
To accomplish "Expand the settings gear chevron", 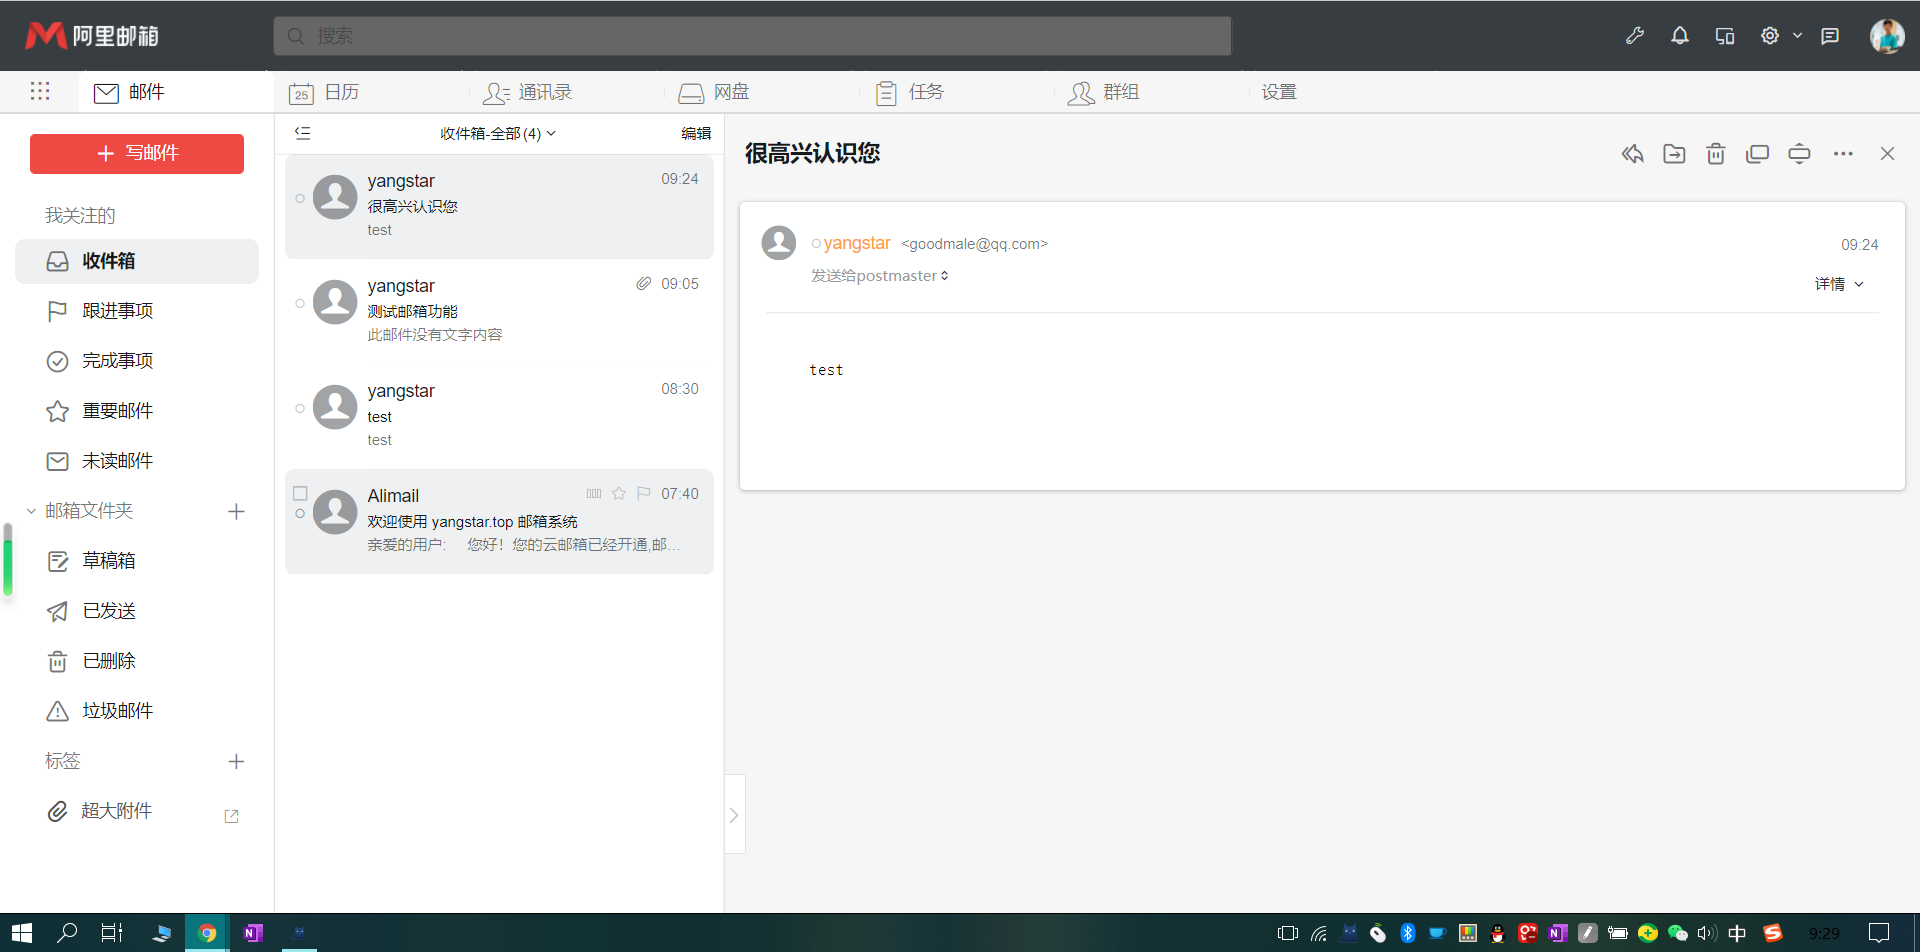I will 1797,35.
